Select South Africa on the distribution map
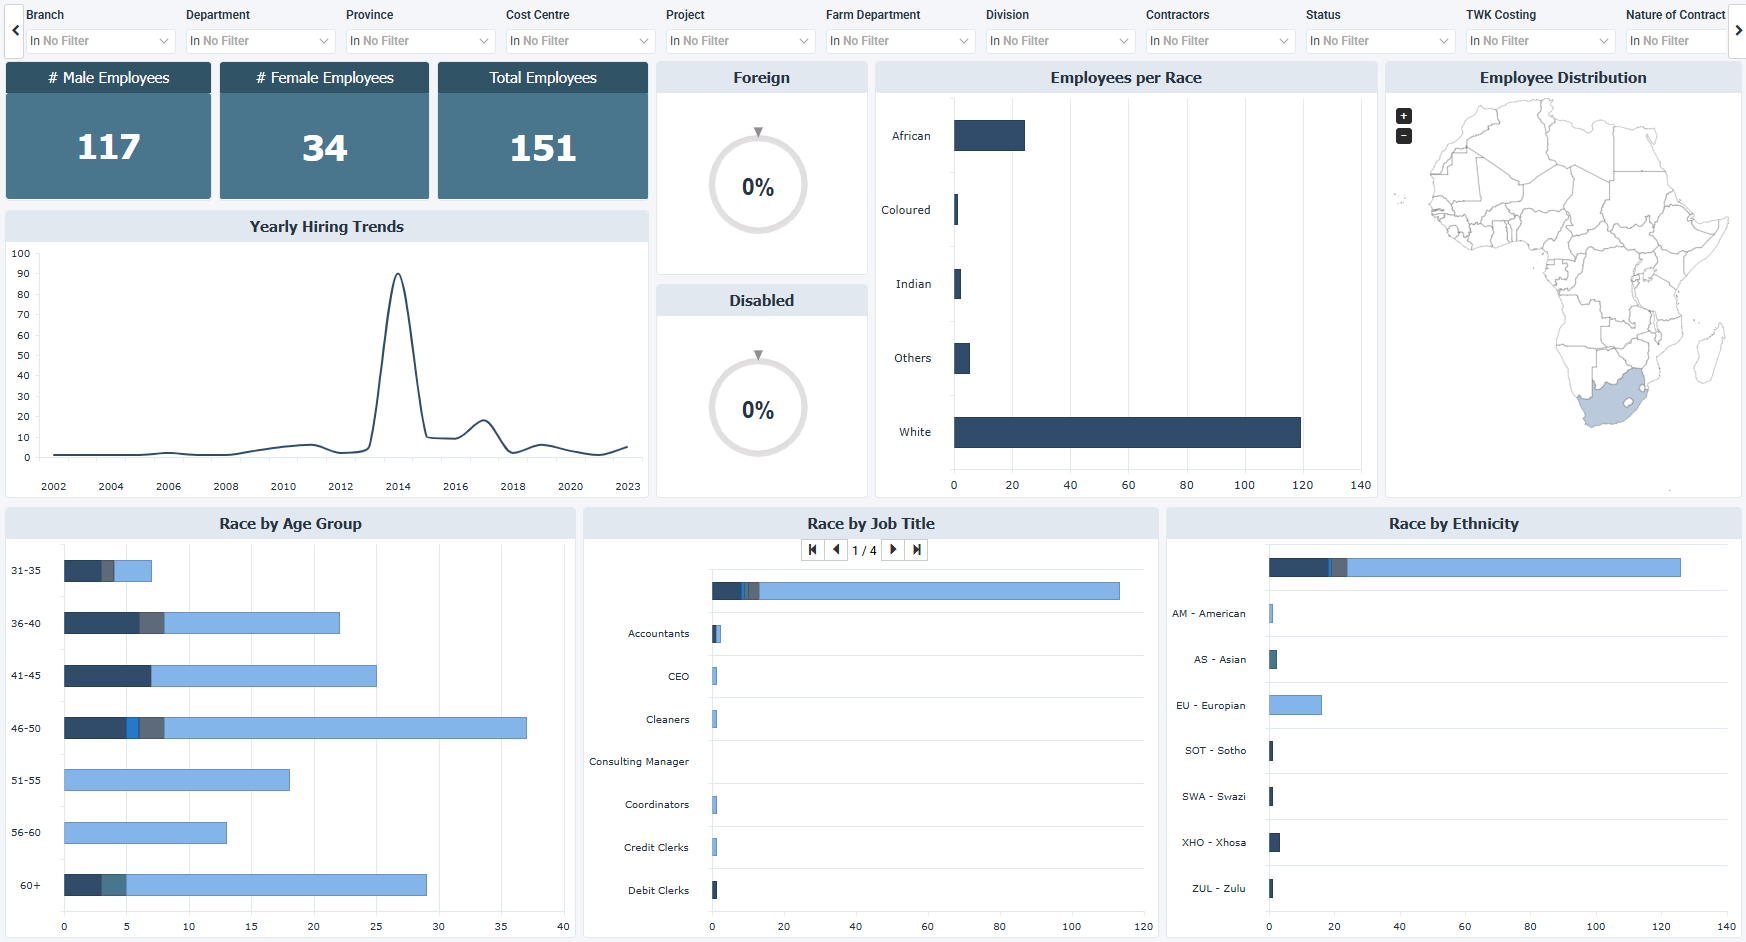Screen dimensions: 1746x942 1612,398
